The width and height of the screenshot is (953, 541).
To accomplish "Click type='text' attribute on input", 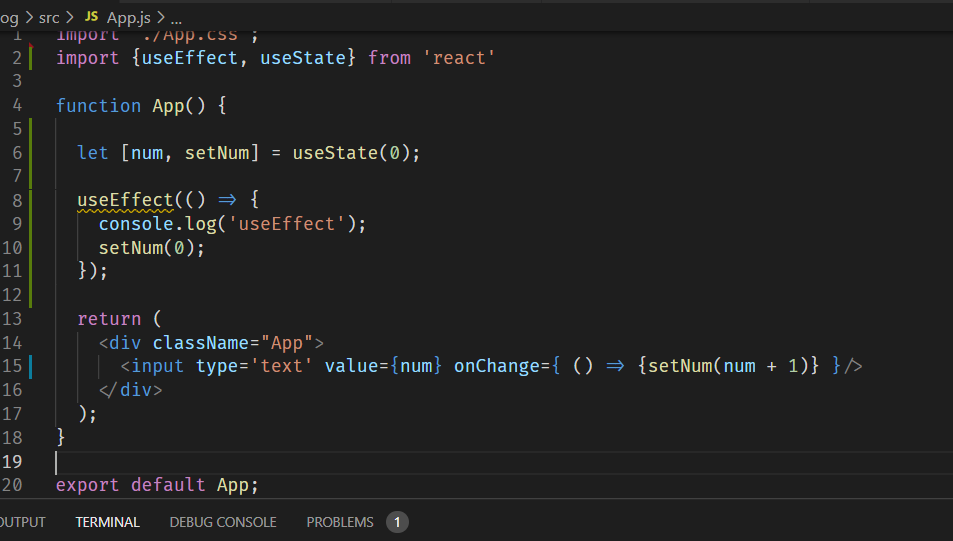I will [254, 366].
